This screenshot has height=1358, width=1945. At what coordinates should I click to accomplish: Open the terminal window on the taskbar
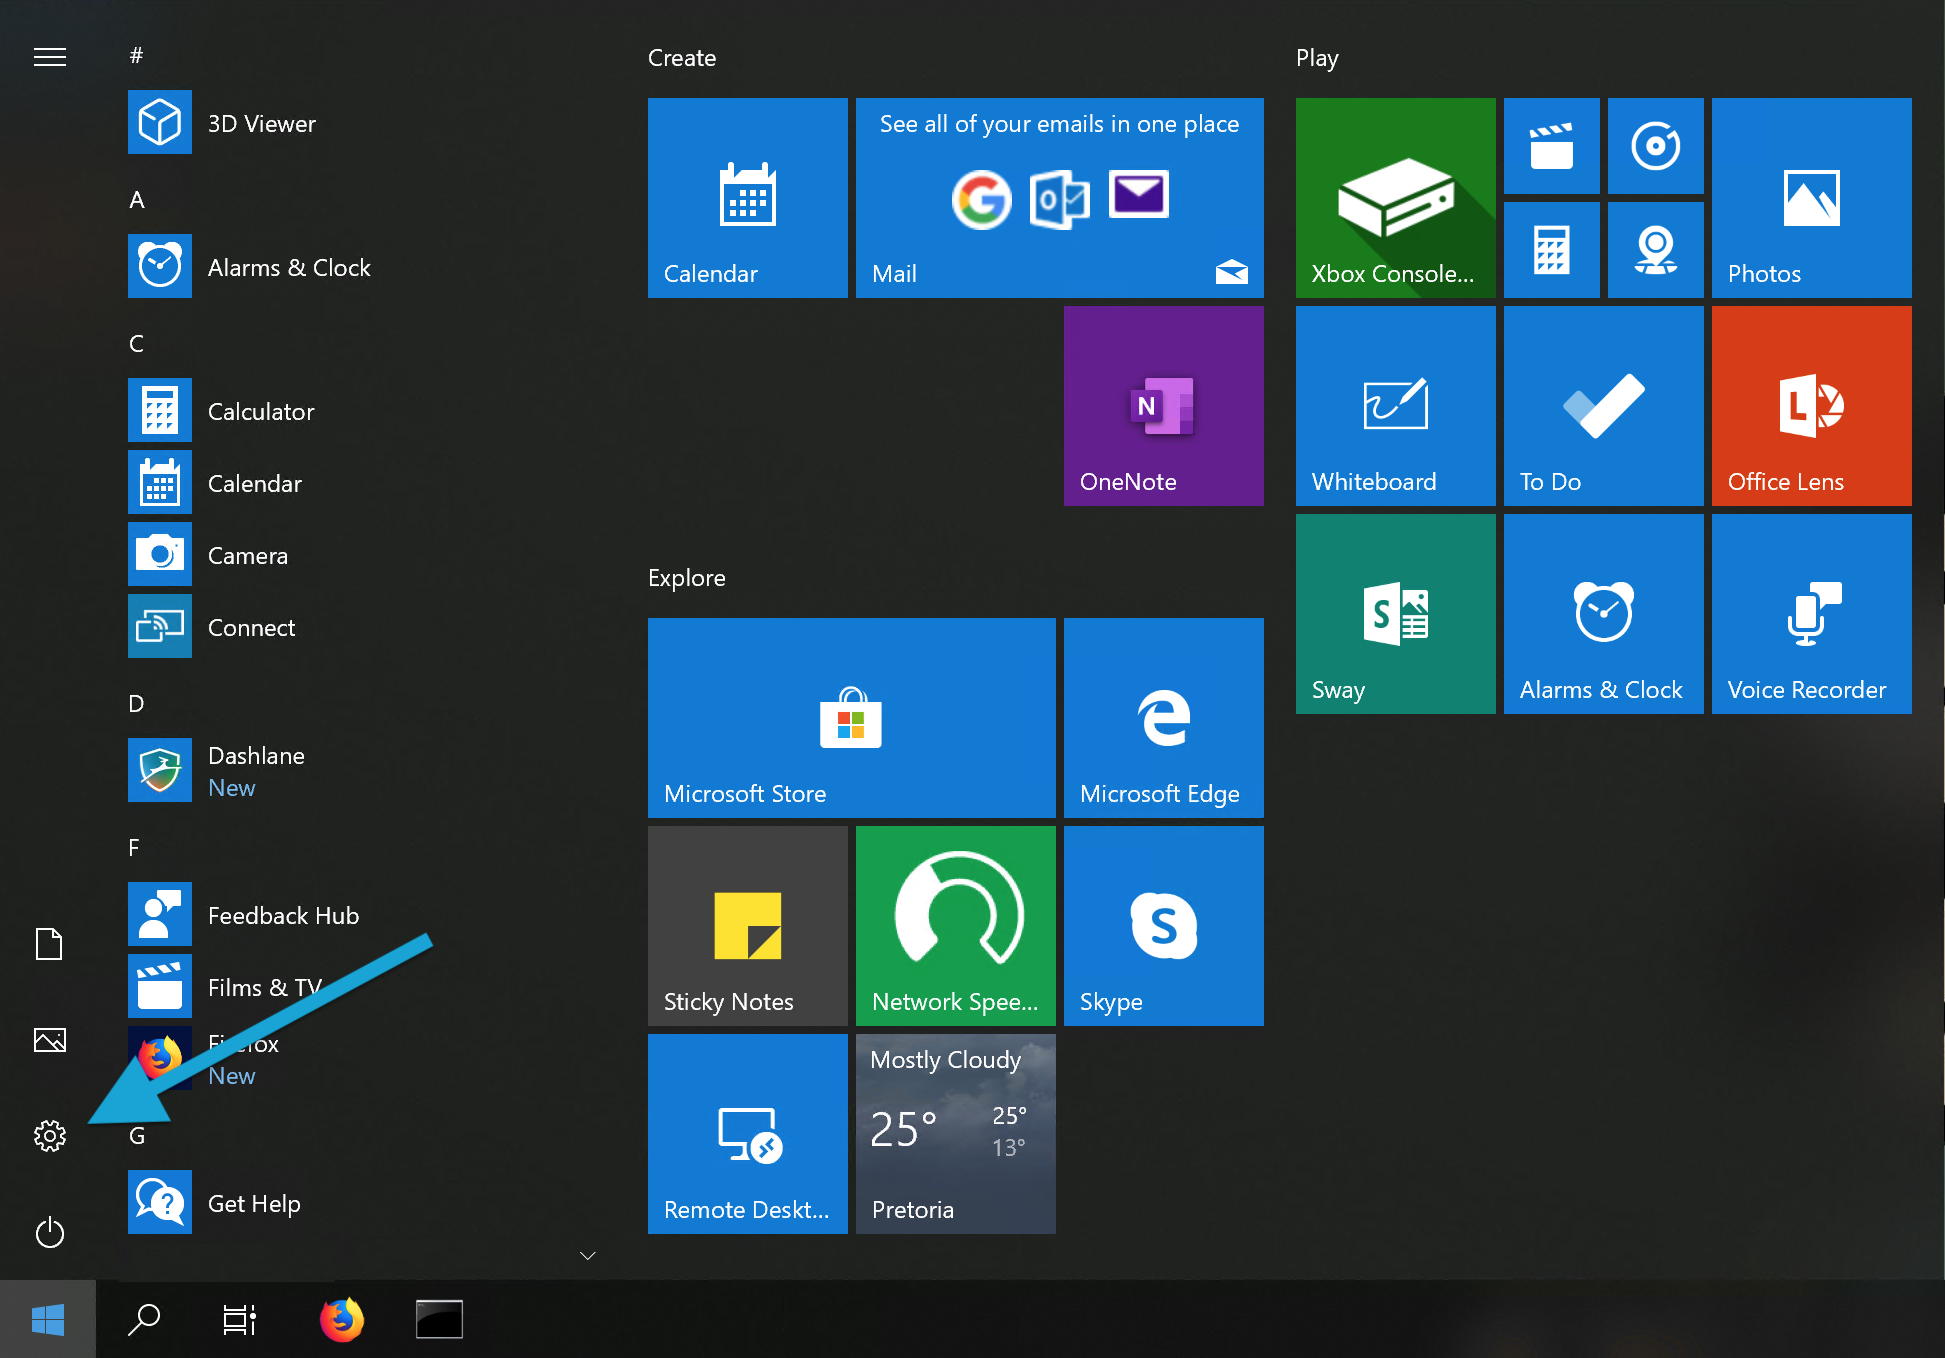point(439,1319)
